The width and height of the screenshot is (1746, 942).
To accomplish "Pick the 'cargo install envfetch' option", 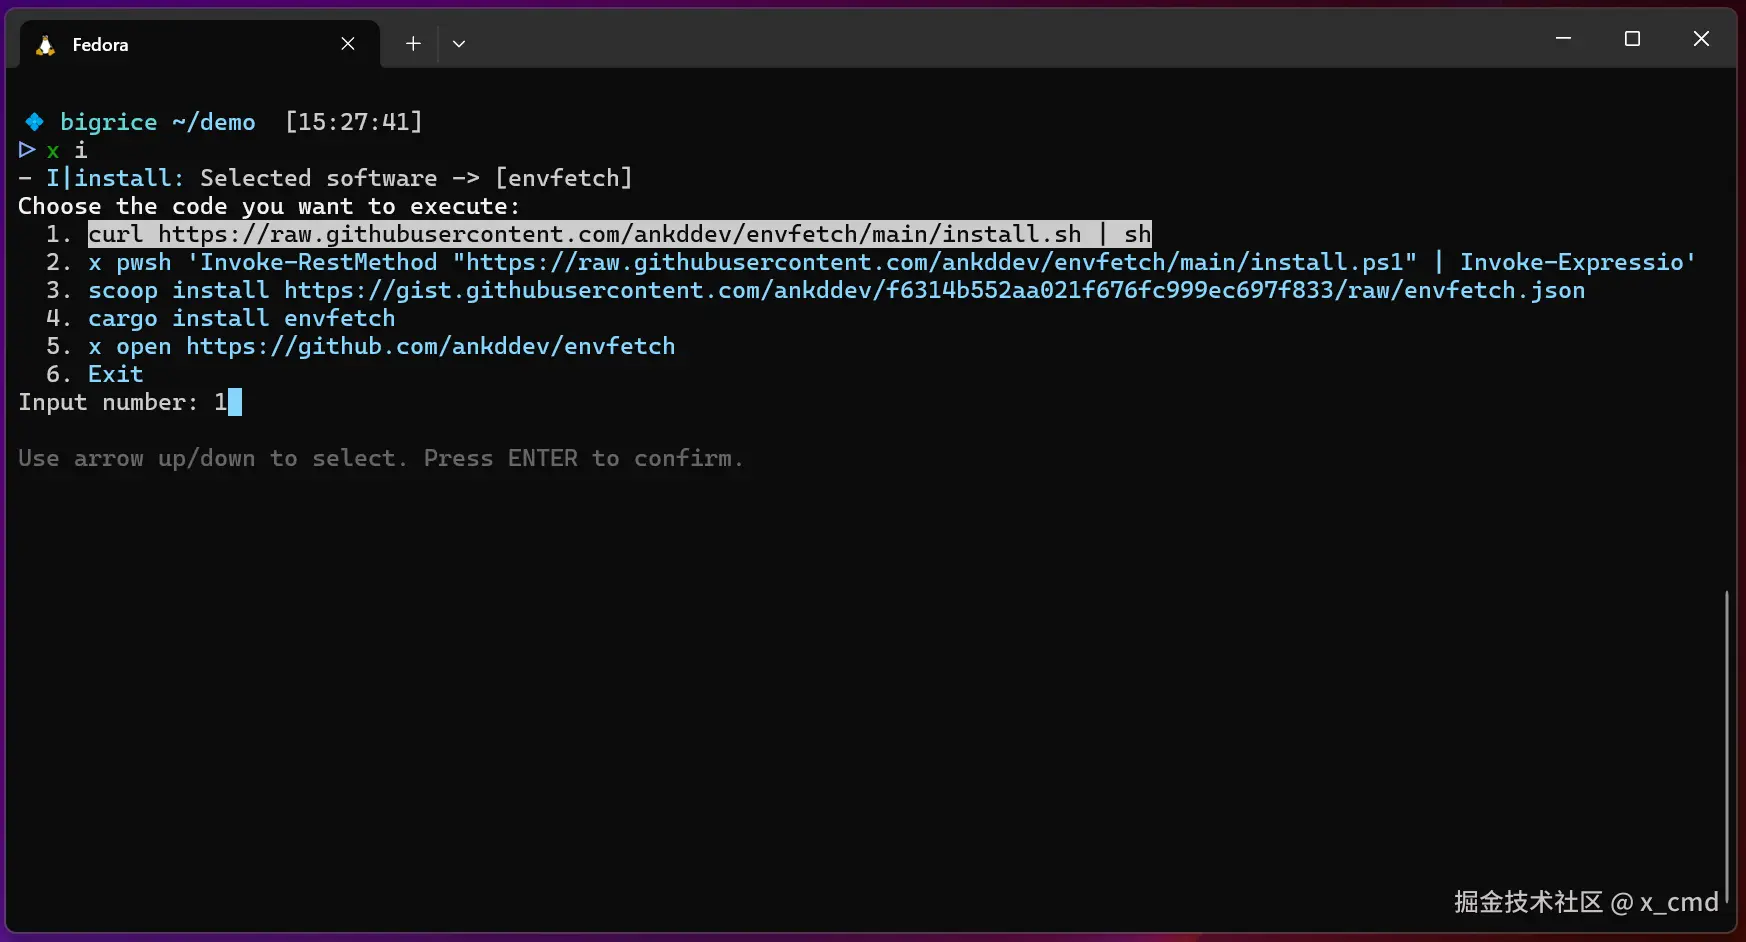I will point(241,318).
